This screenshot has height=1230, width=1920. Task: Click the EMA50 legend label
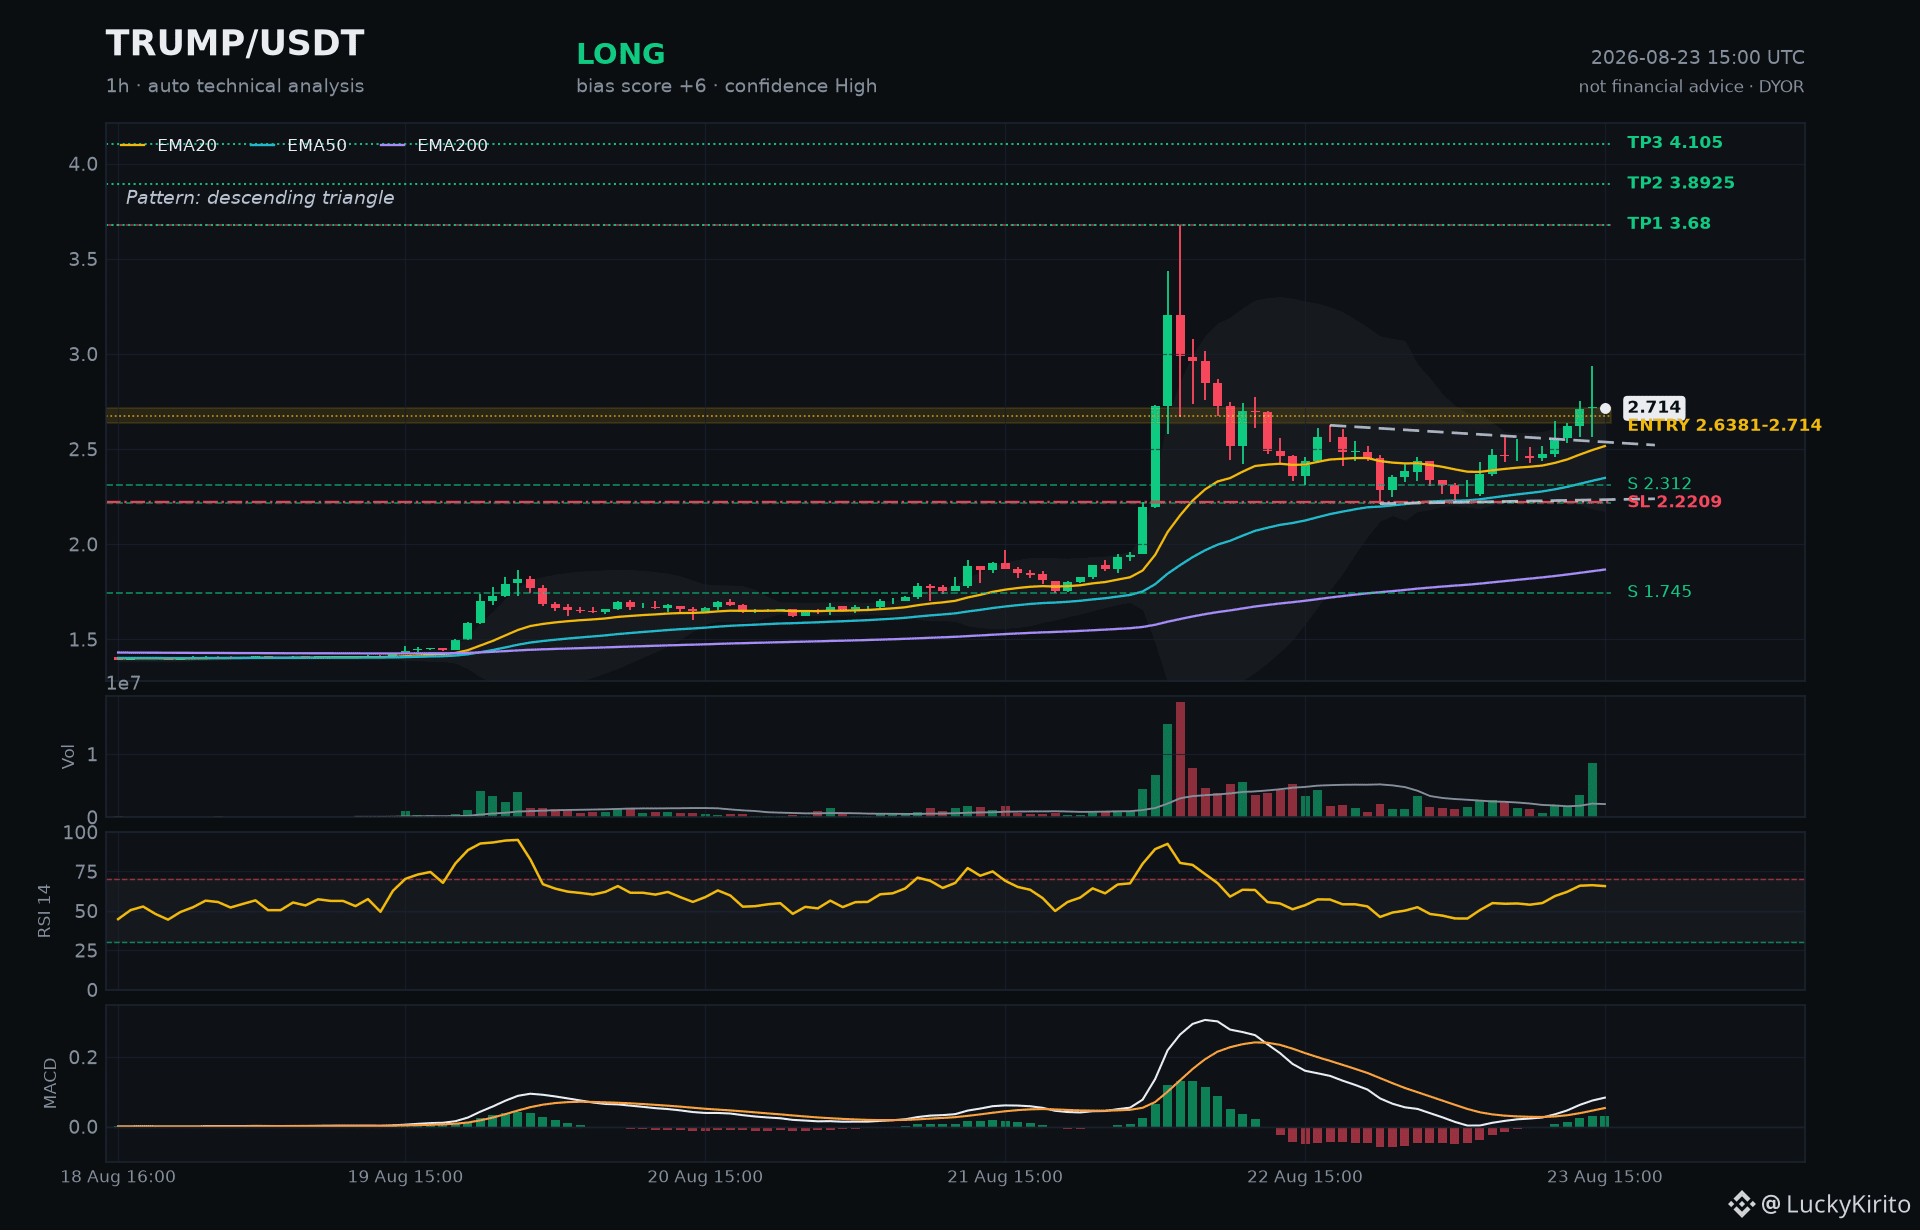[317, 145]
